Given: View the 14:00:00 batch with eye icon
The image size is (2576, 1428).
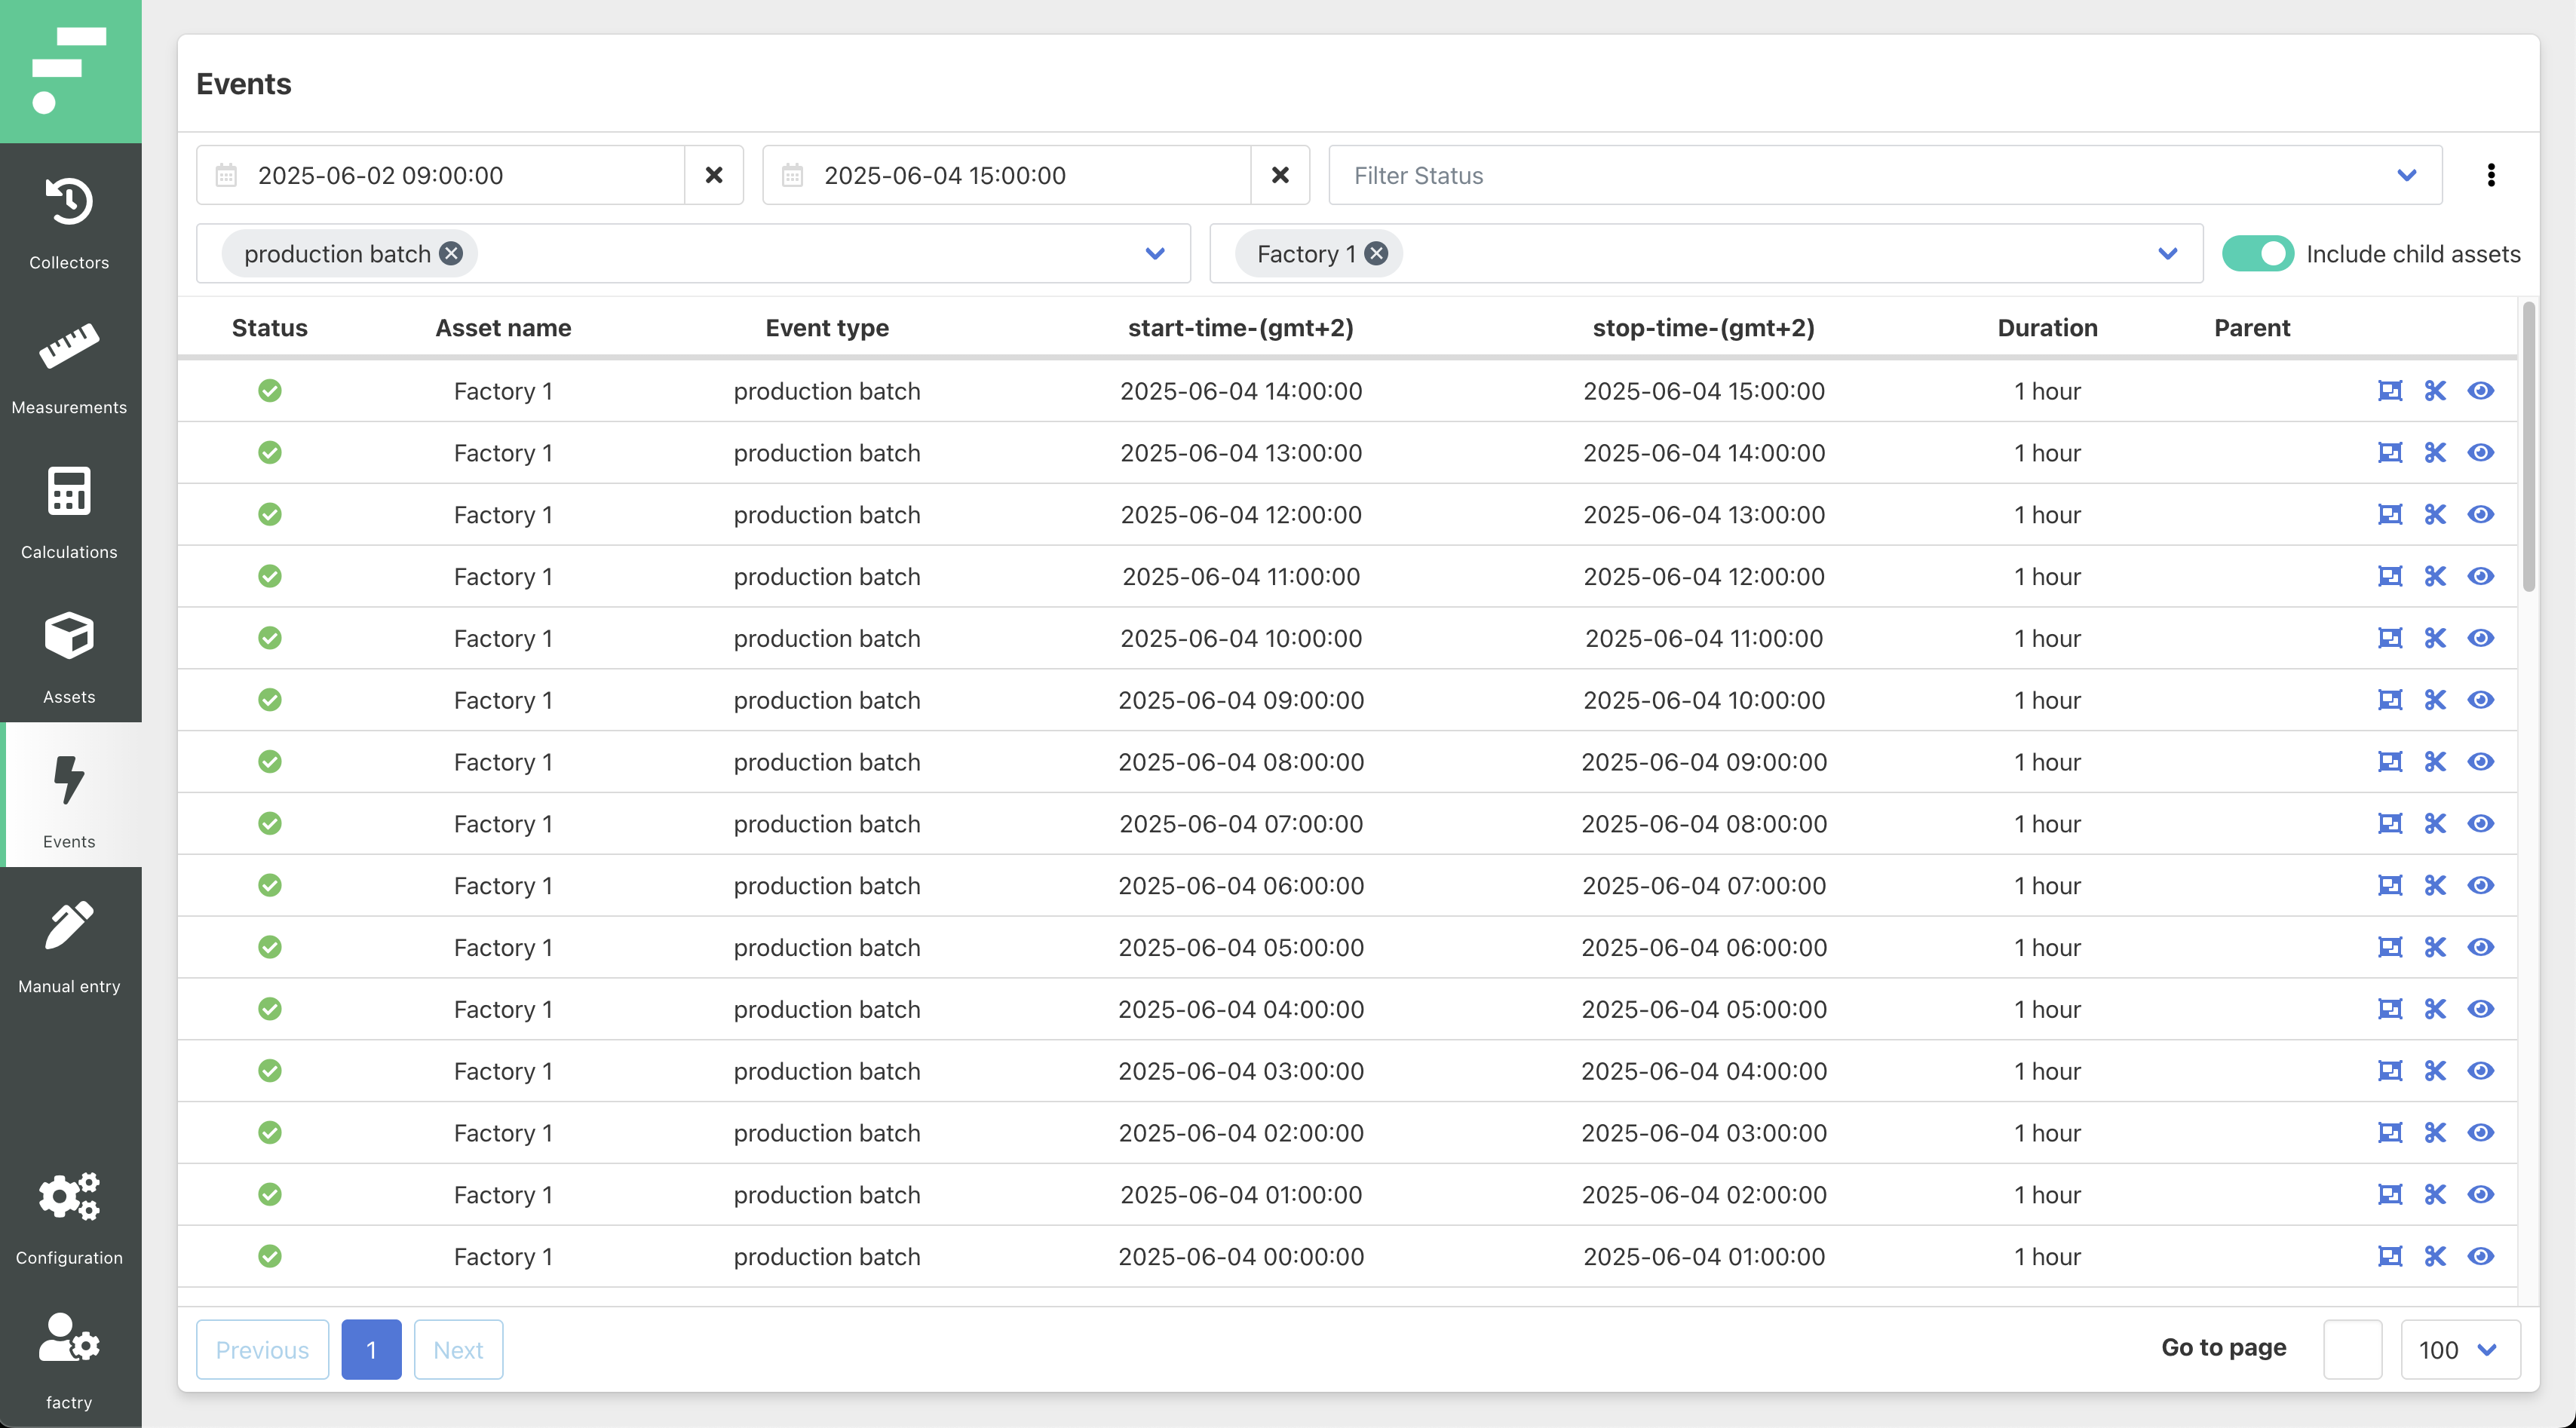Looking at the screenshot, I should pyautogui.click(x=2481, y=391).
